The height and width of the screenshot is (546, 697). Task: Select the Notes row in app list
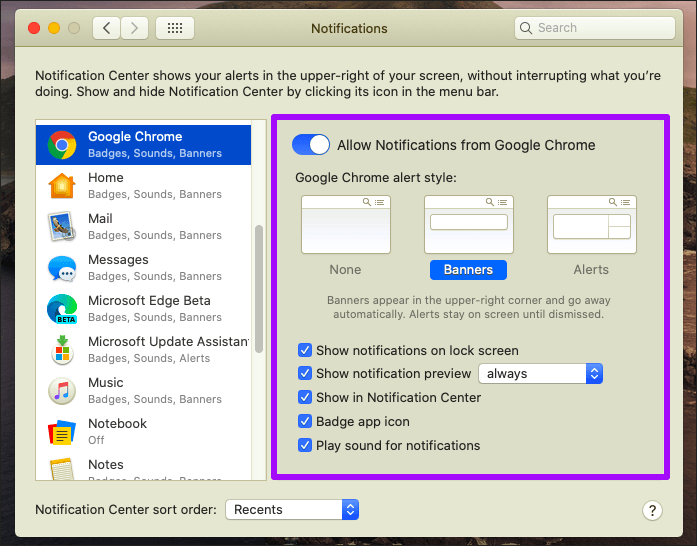tap(143, 467)
